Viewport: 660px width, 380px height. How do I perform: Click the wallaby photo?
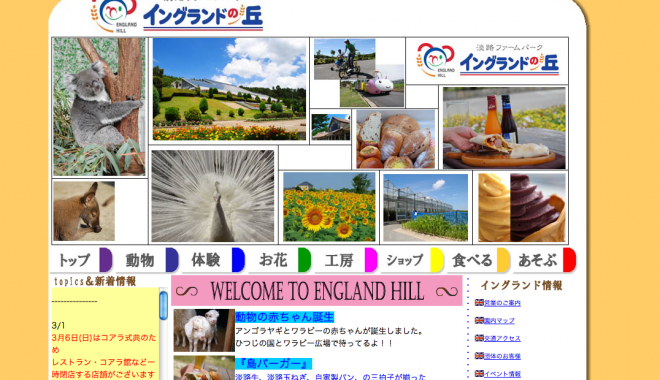(x=84, y=211)
